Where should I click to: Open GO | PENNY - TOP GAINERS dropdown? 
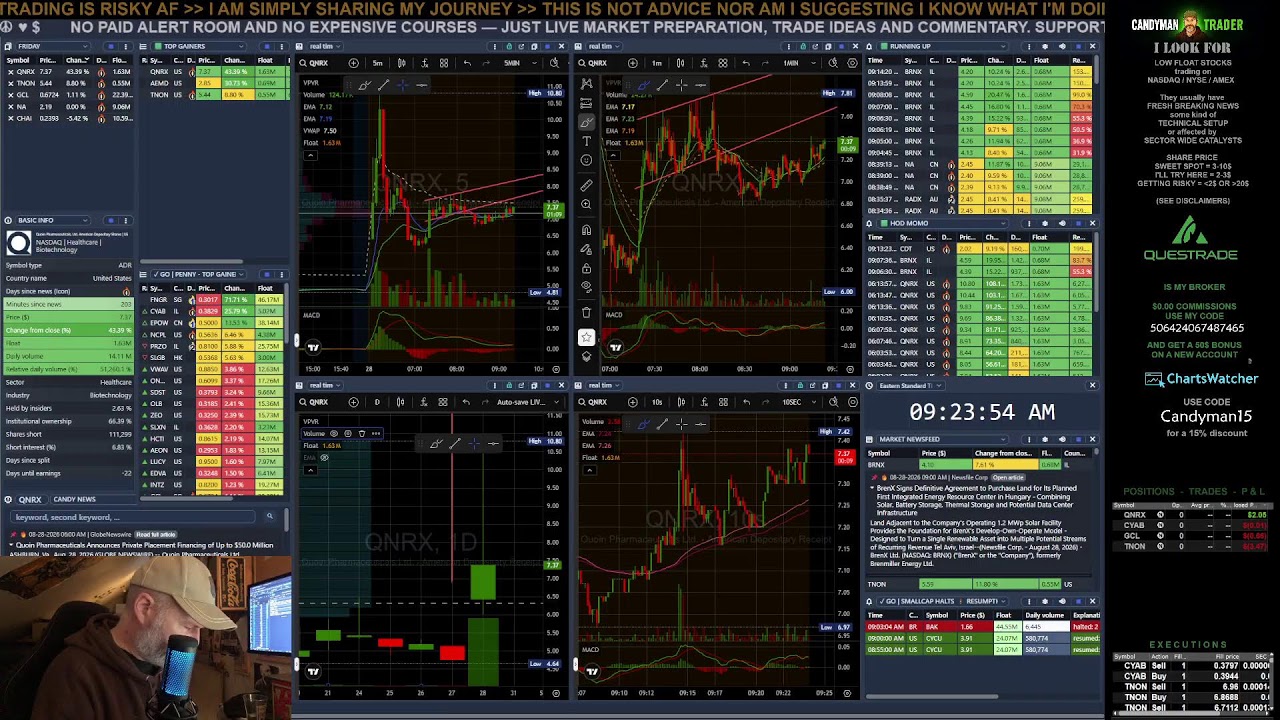coord(199,274)
